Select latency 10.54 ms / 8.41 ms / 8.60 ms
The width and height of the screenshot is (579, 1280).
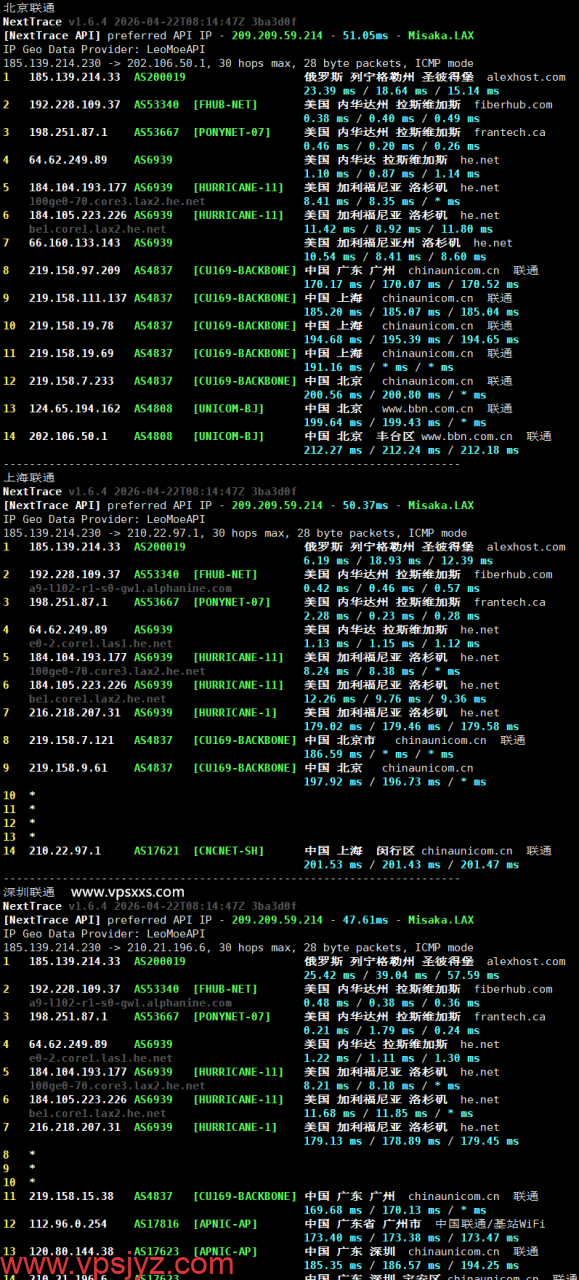tap(395, 257)
